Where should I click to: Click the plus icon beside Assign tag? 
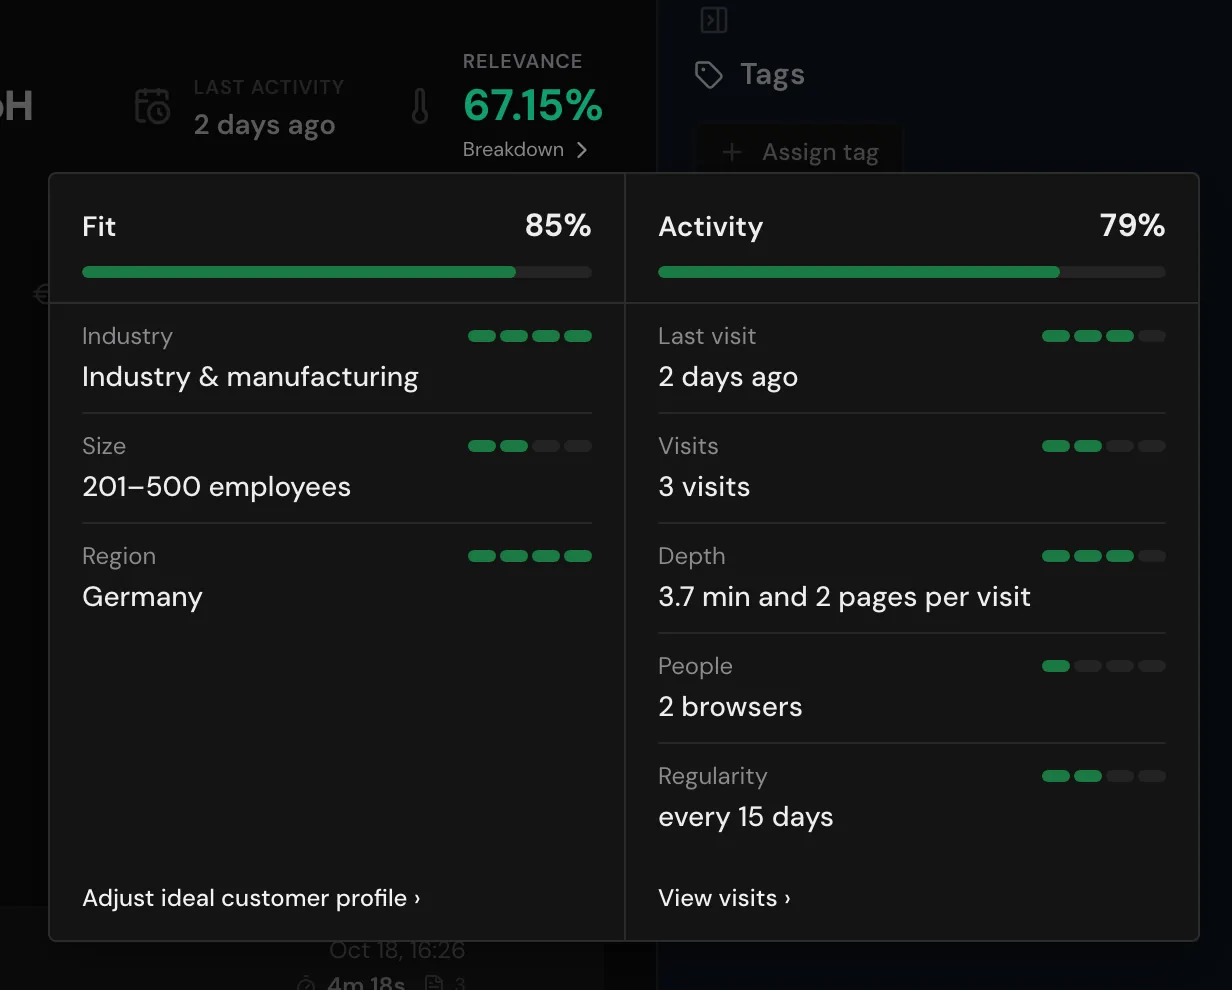[x=732, y=152]
